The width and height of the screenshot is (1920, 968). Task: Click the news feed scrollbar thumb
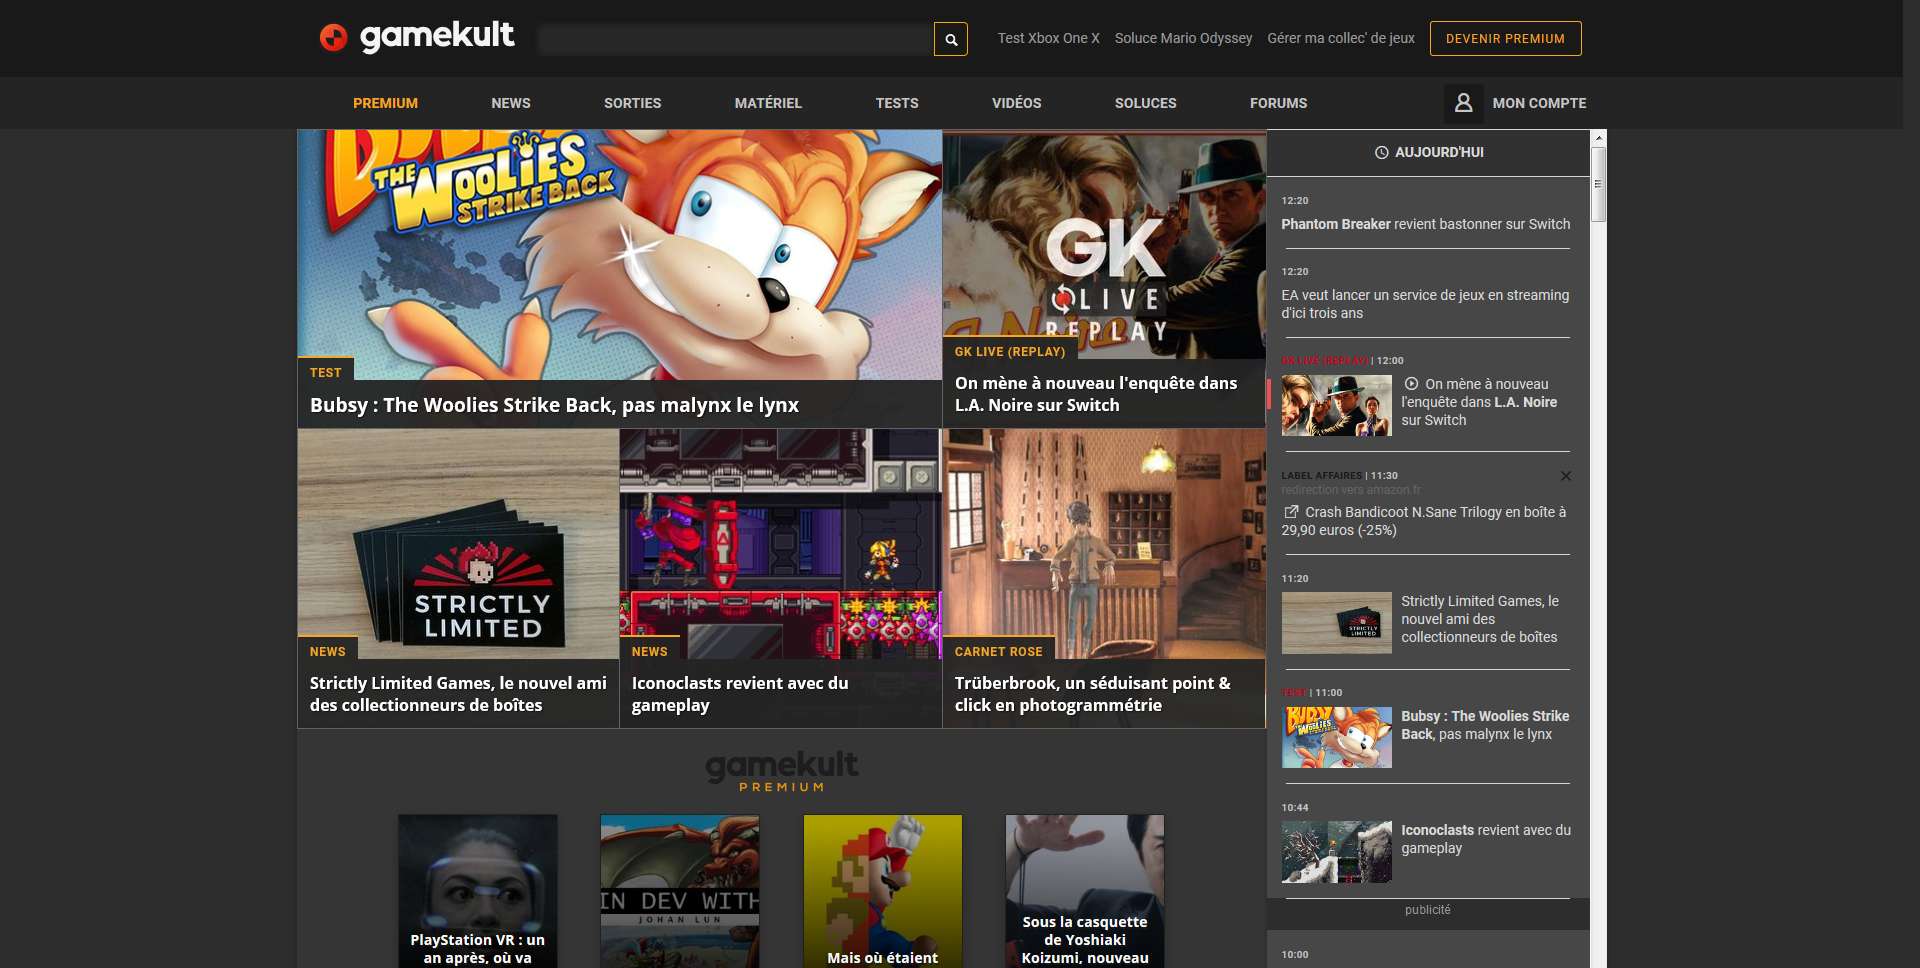click(1598, 184)
